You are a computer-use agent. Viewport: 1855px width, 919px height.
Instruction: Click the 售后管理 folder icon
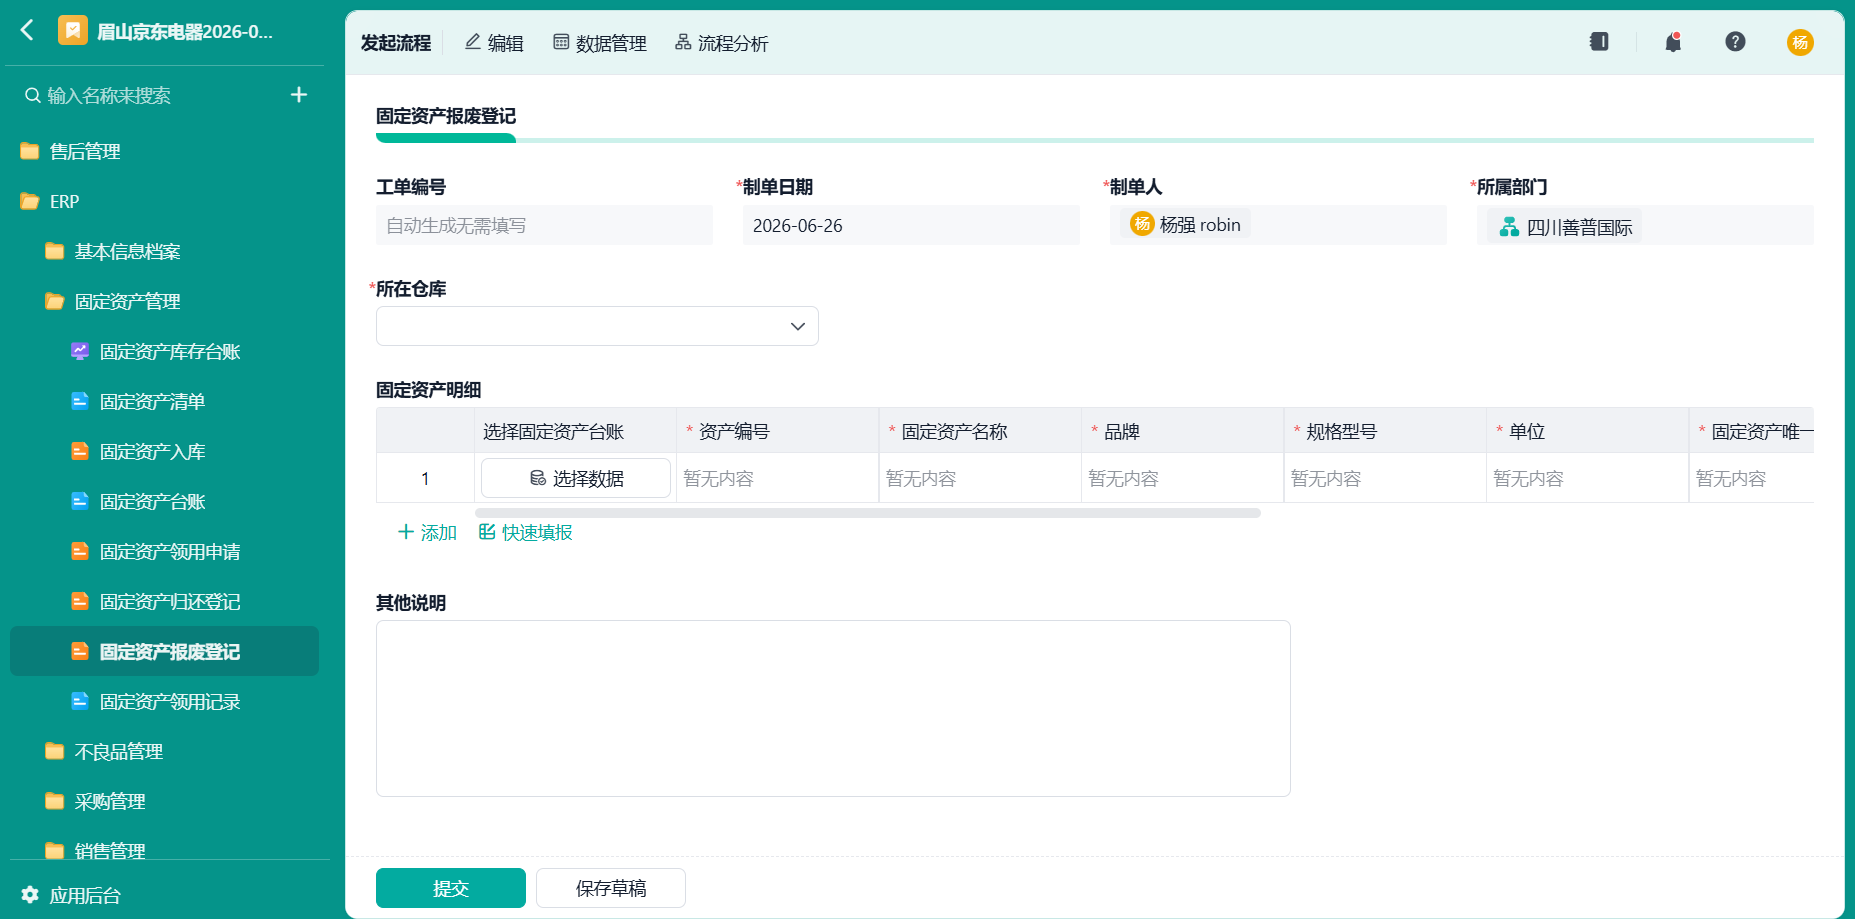[30, 151]
